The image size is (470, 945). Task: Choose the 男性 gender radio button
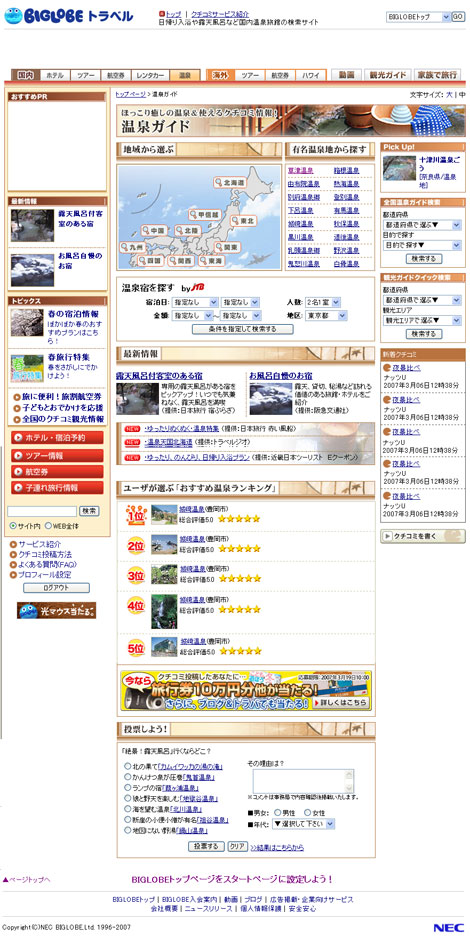coord(278,812)
